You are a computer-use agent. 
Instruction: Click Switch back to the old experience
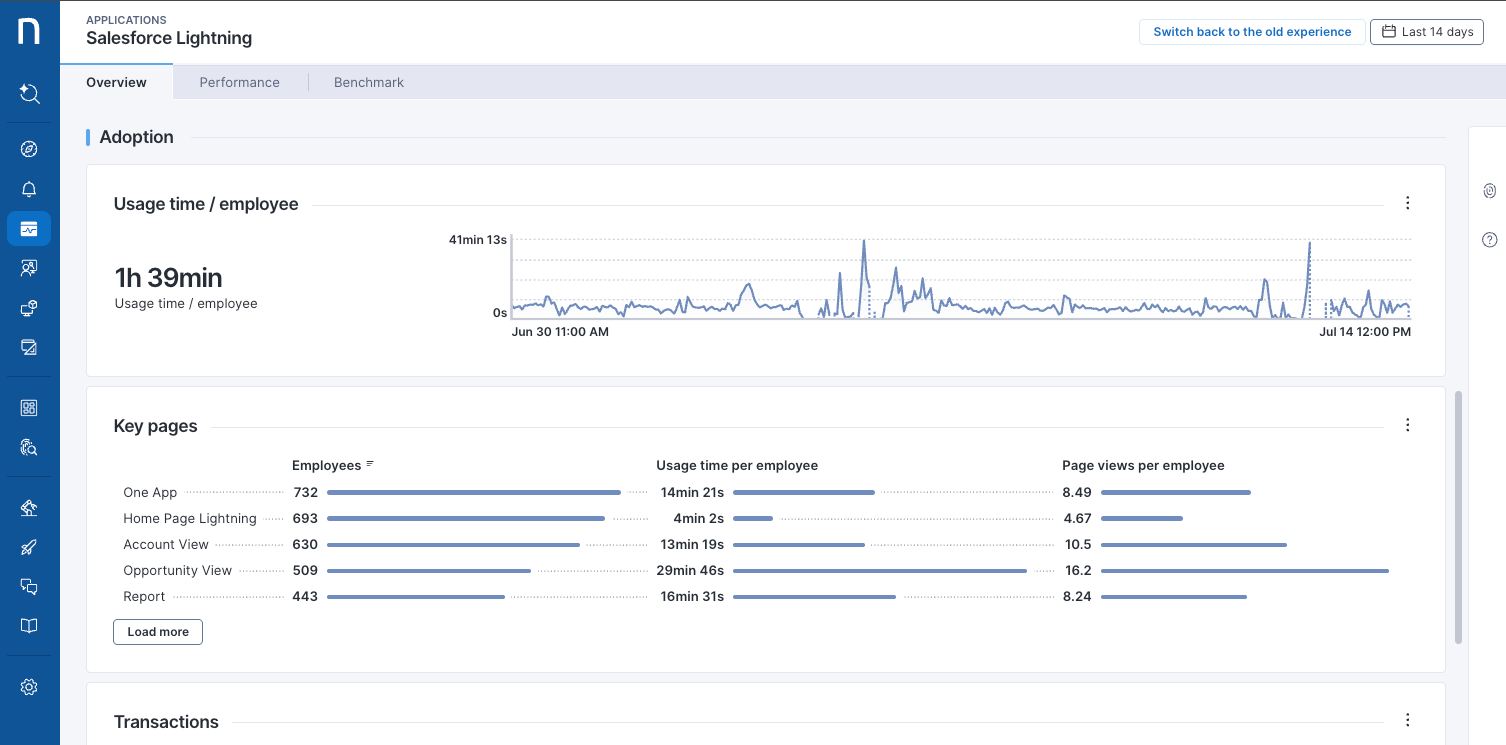point(1251,32)
